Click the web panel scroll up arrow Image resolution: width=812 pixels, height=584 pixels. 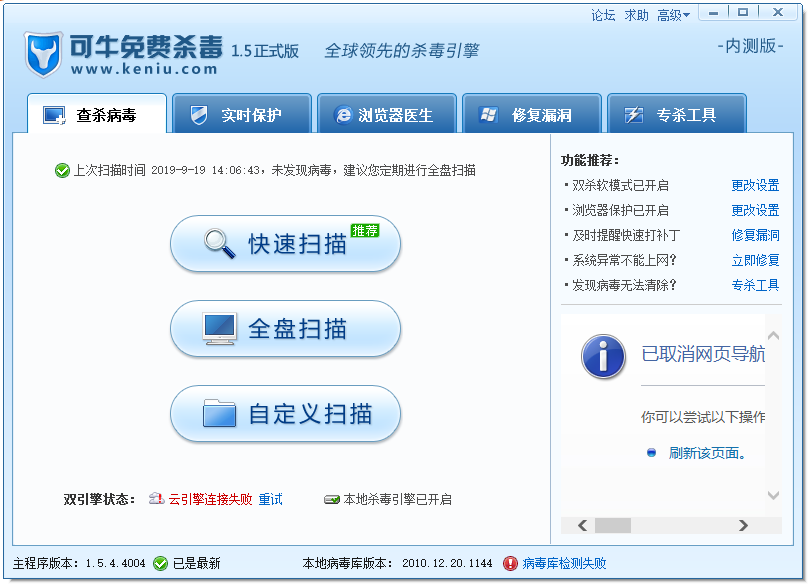click(x=773, y=335)
